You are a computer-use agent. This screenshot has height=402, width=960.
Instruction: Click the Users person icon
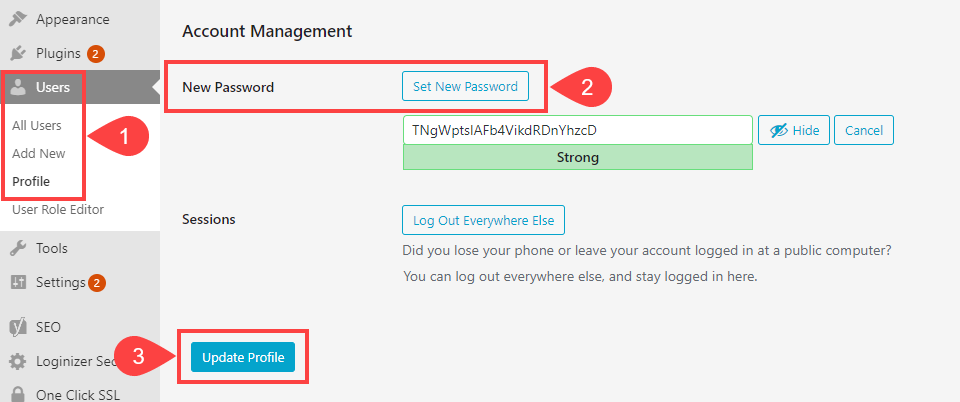click(x=18, y=88)
